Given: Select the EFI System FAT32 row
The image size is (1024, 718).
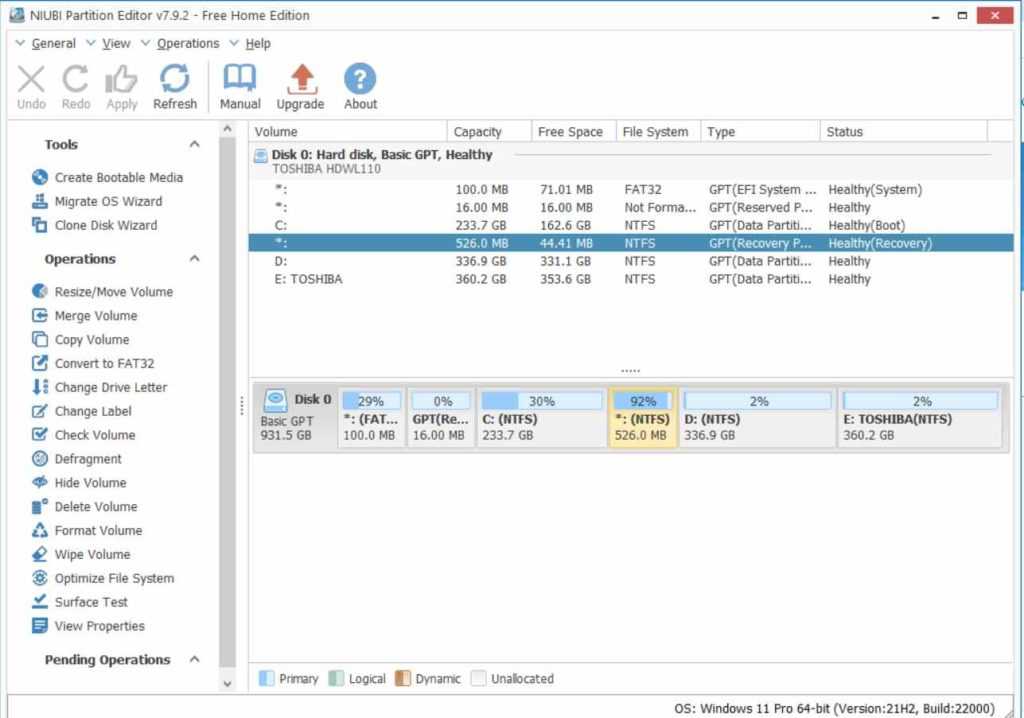Looking at the screenshot, I should [x=631, y=189].
